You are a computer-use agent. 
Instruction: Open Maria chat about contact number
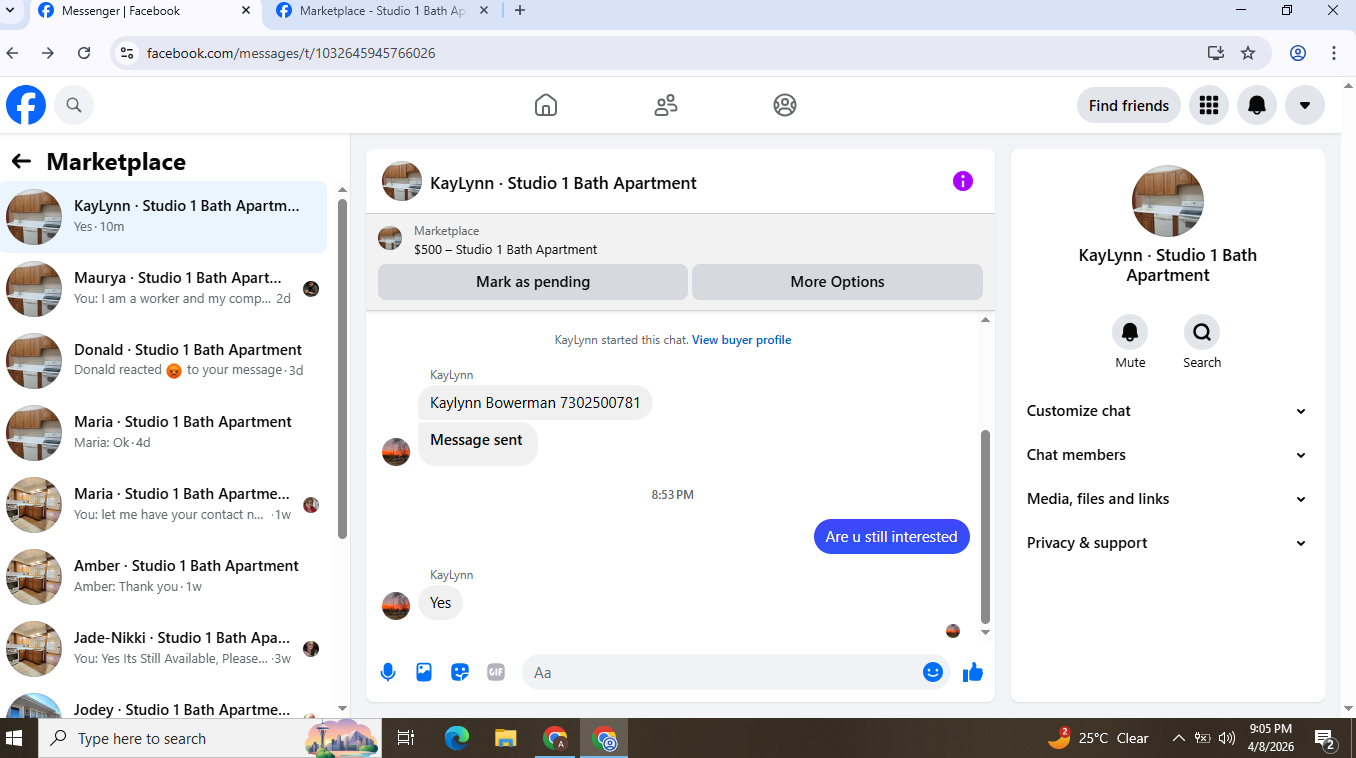pyautogui.click(x=164, y=505)
